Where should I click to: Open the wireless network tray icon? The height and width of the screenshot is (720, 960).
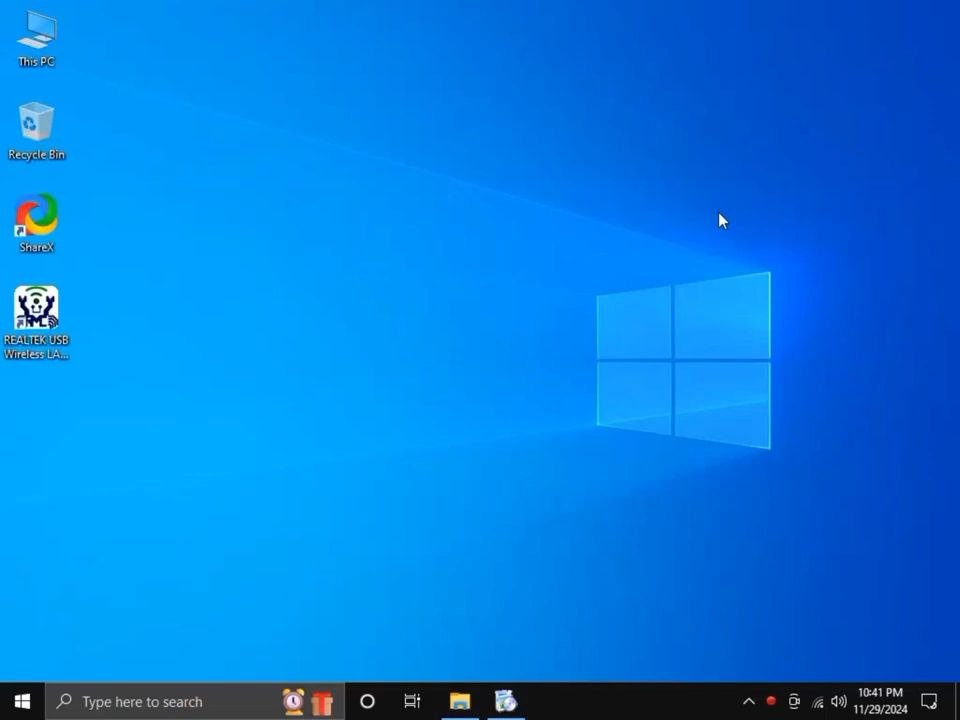[x=817, y=702]
